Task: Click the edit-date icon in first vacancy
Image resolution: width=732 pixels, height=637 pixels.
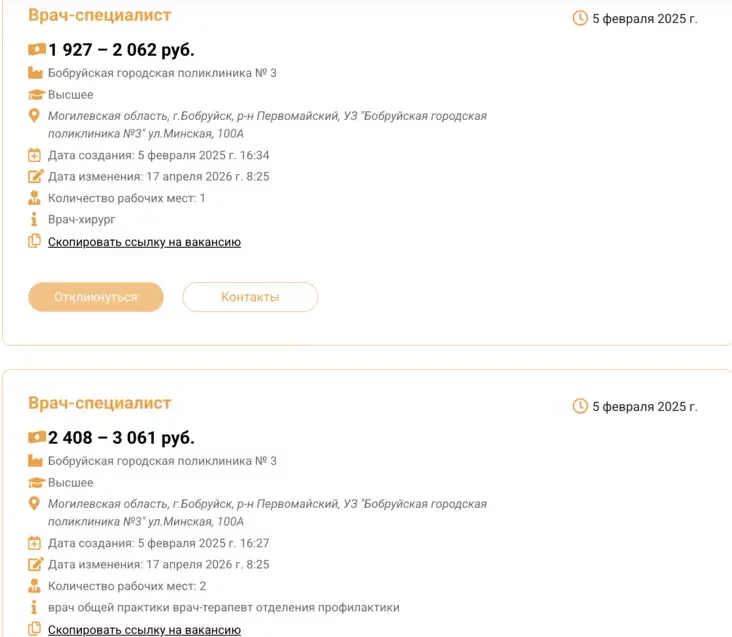Action: click(35, 177)
